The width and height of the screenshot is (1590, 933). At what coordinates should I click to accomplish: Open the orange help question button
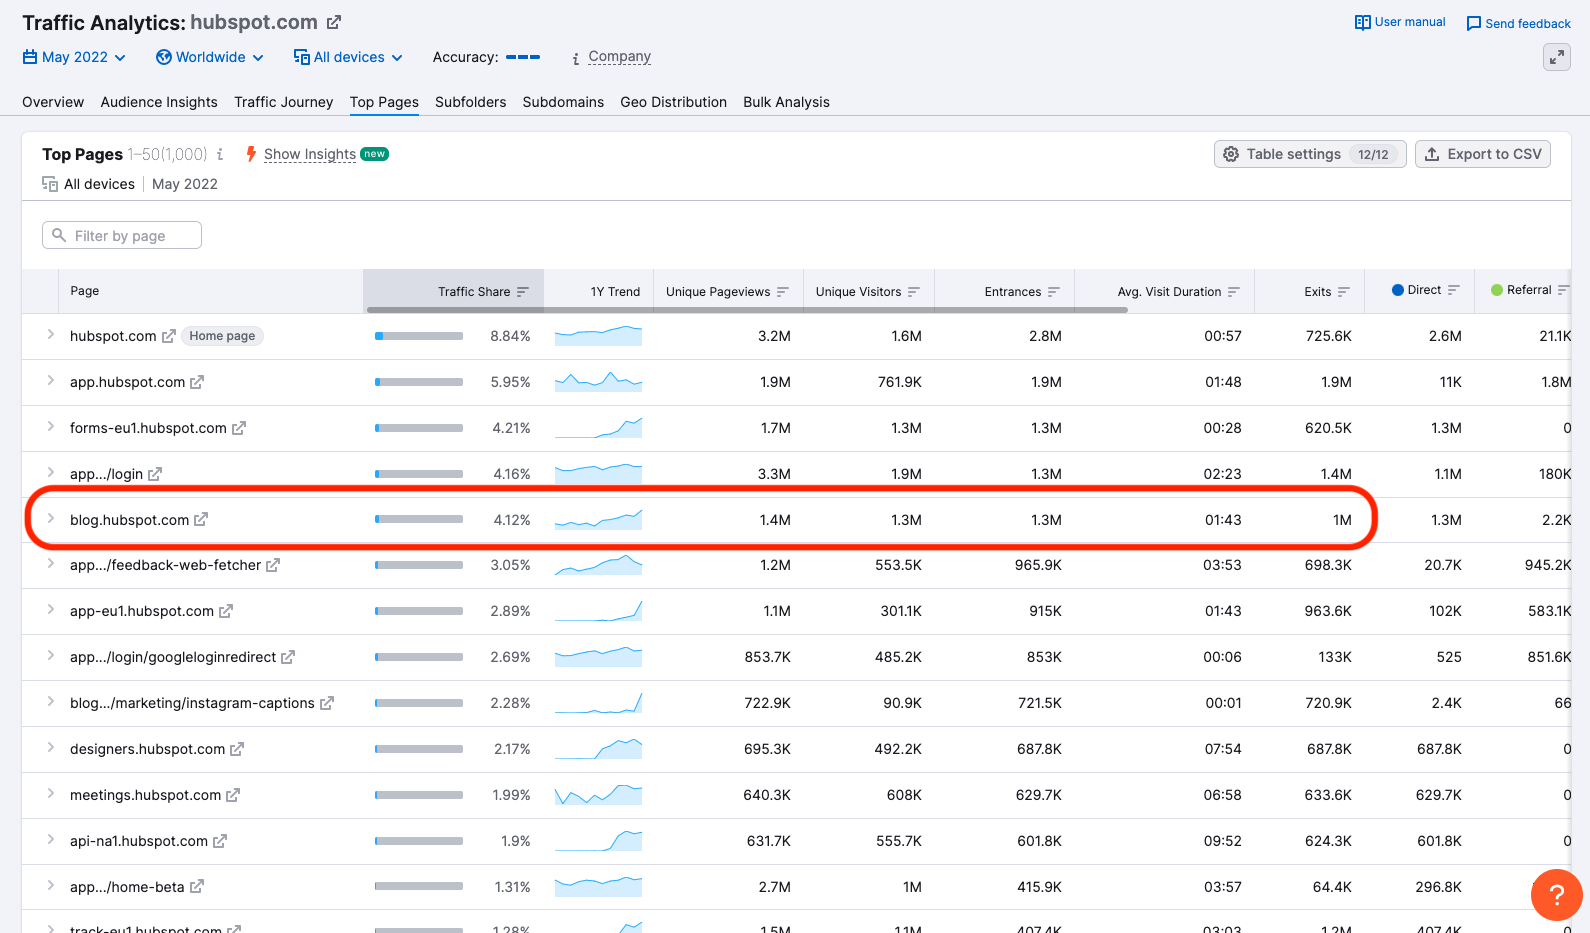1556,895
